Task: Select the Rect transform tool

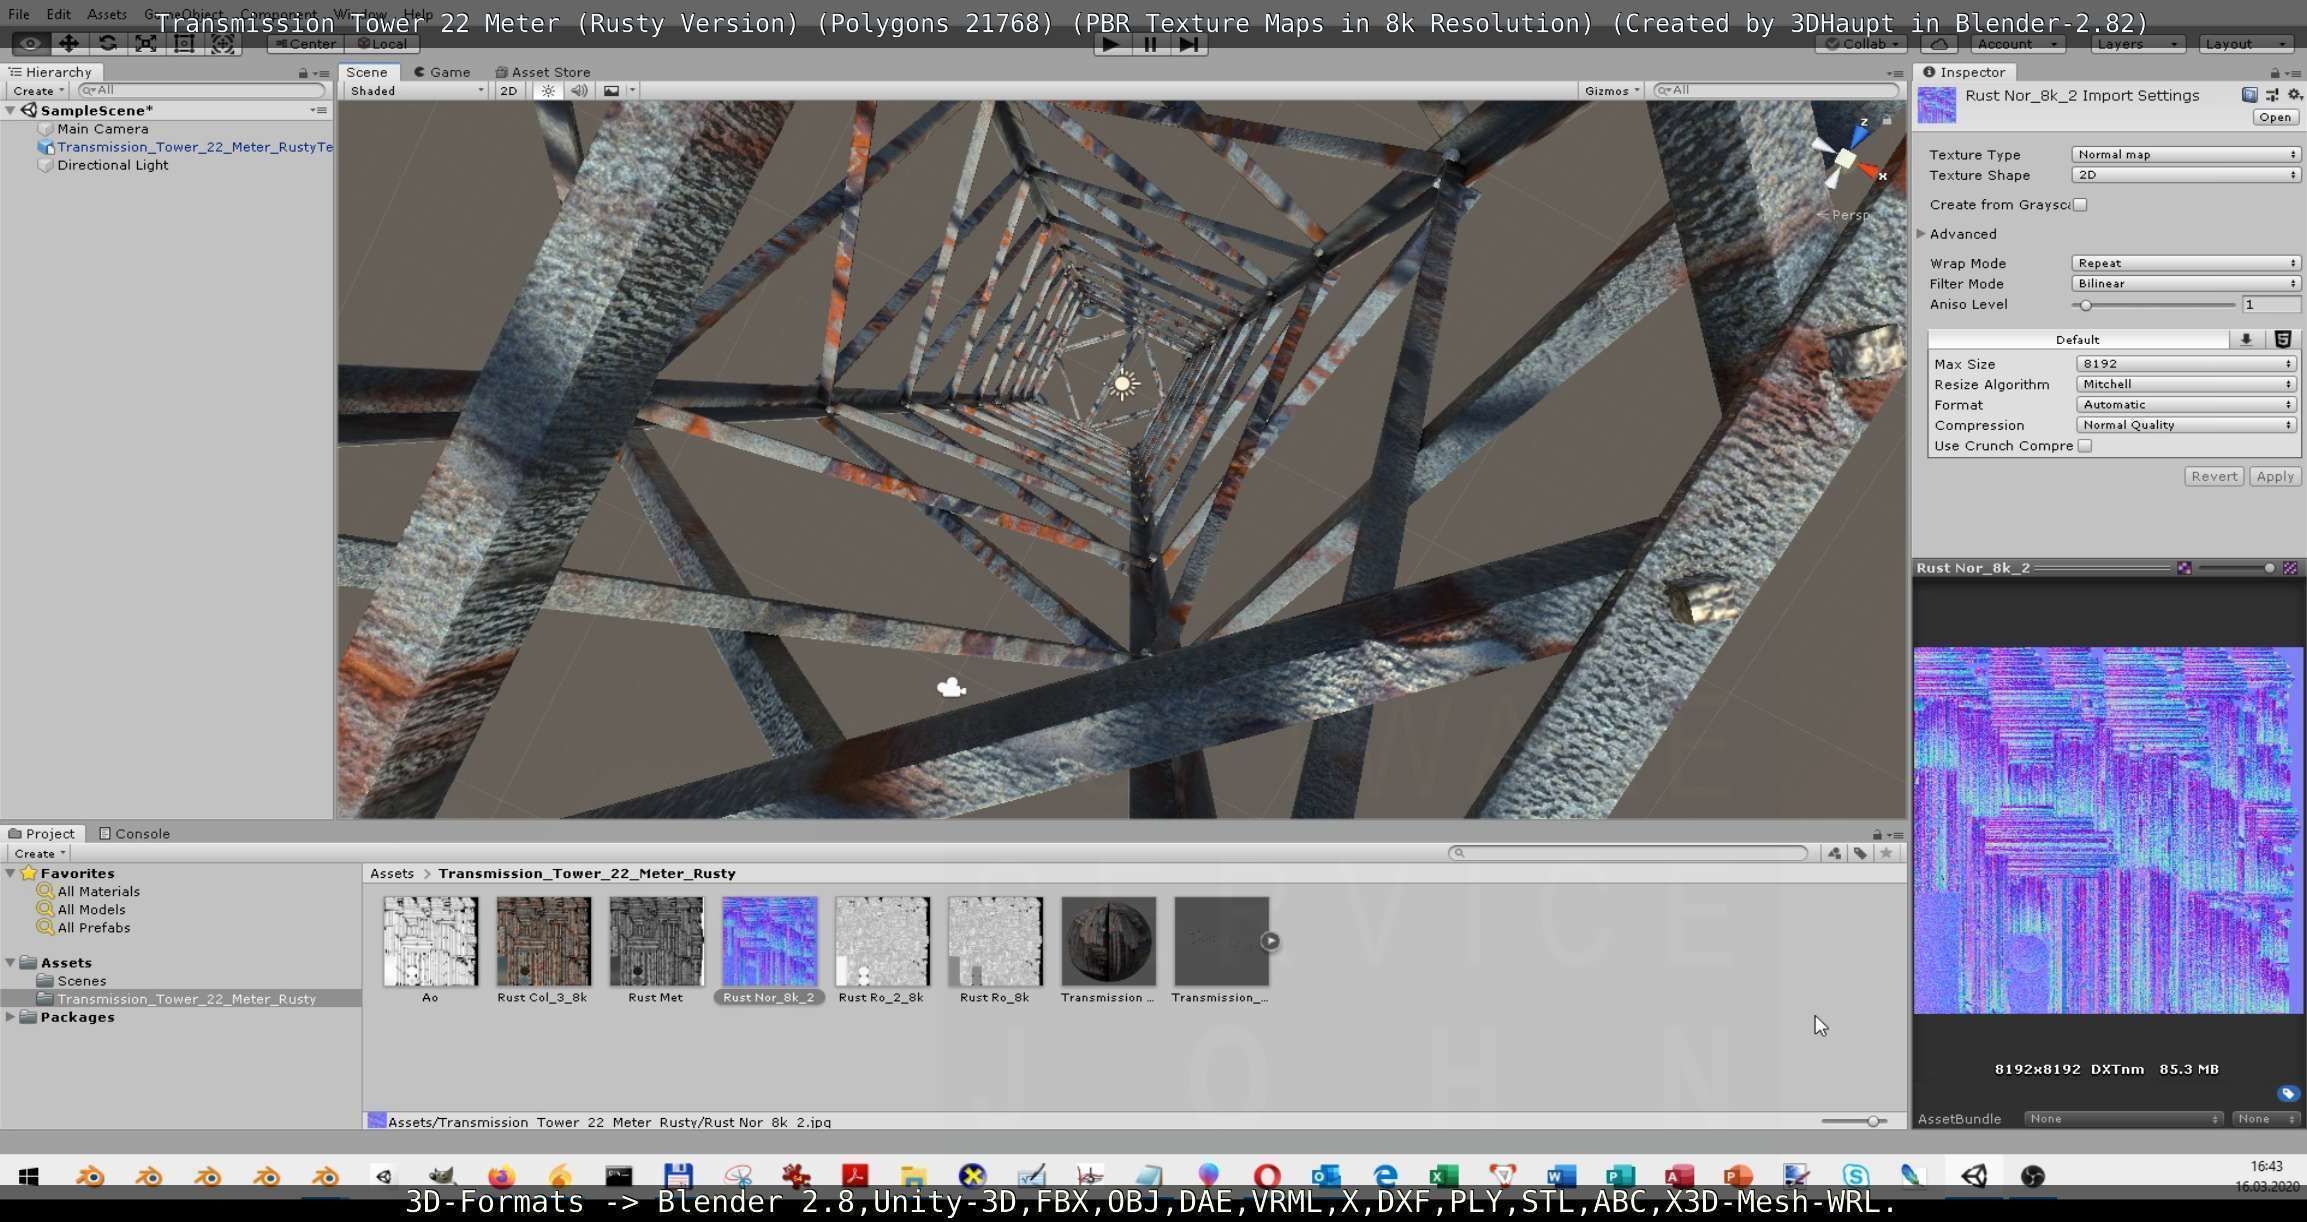Action: click(x=184, y=44)
